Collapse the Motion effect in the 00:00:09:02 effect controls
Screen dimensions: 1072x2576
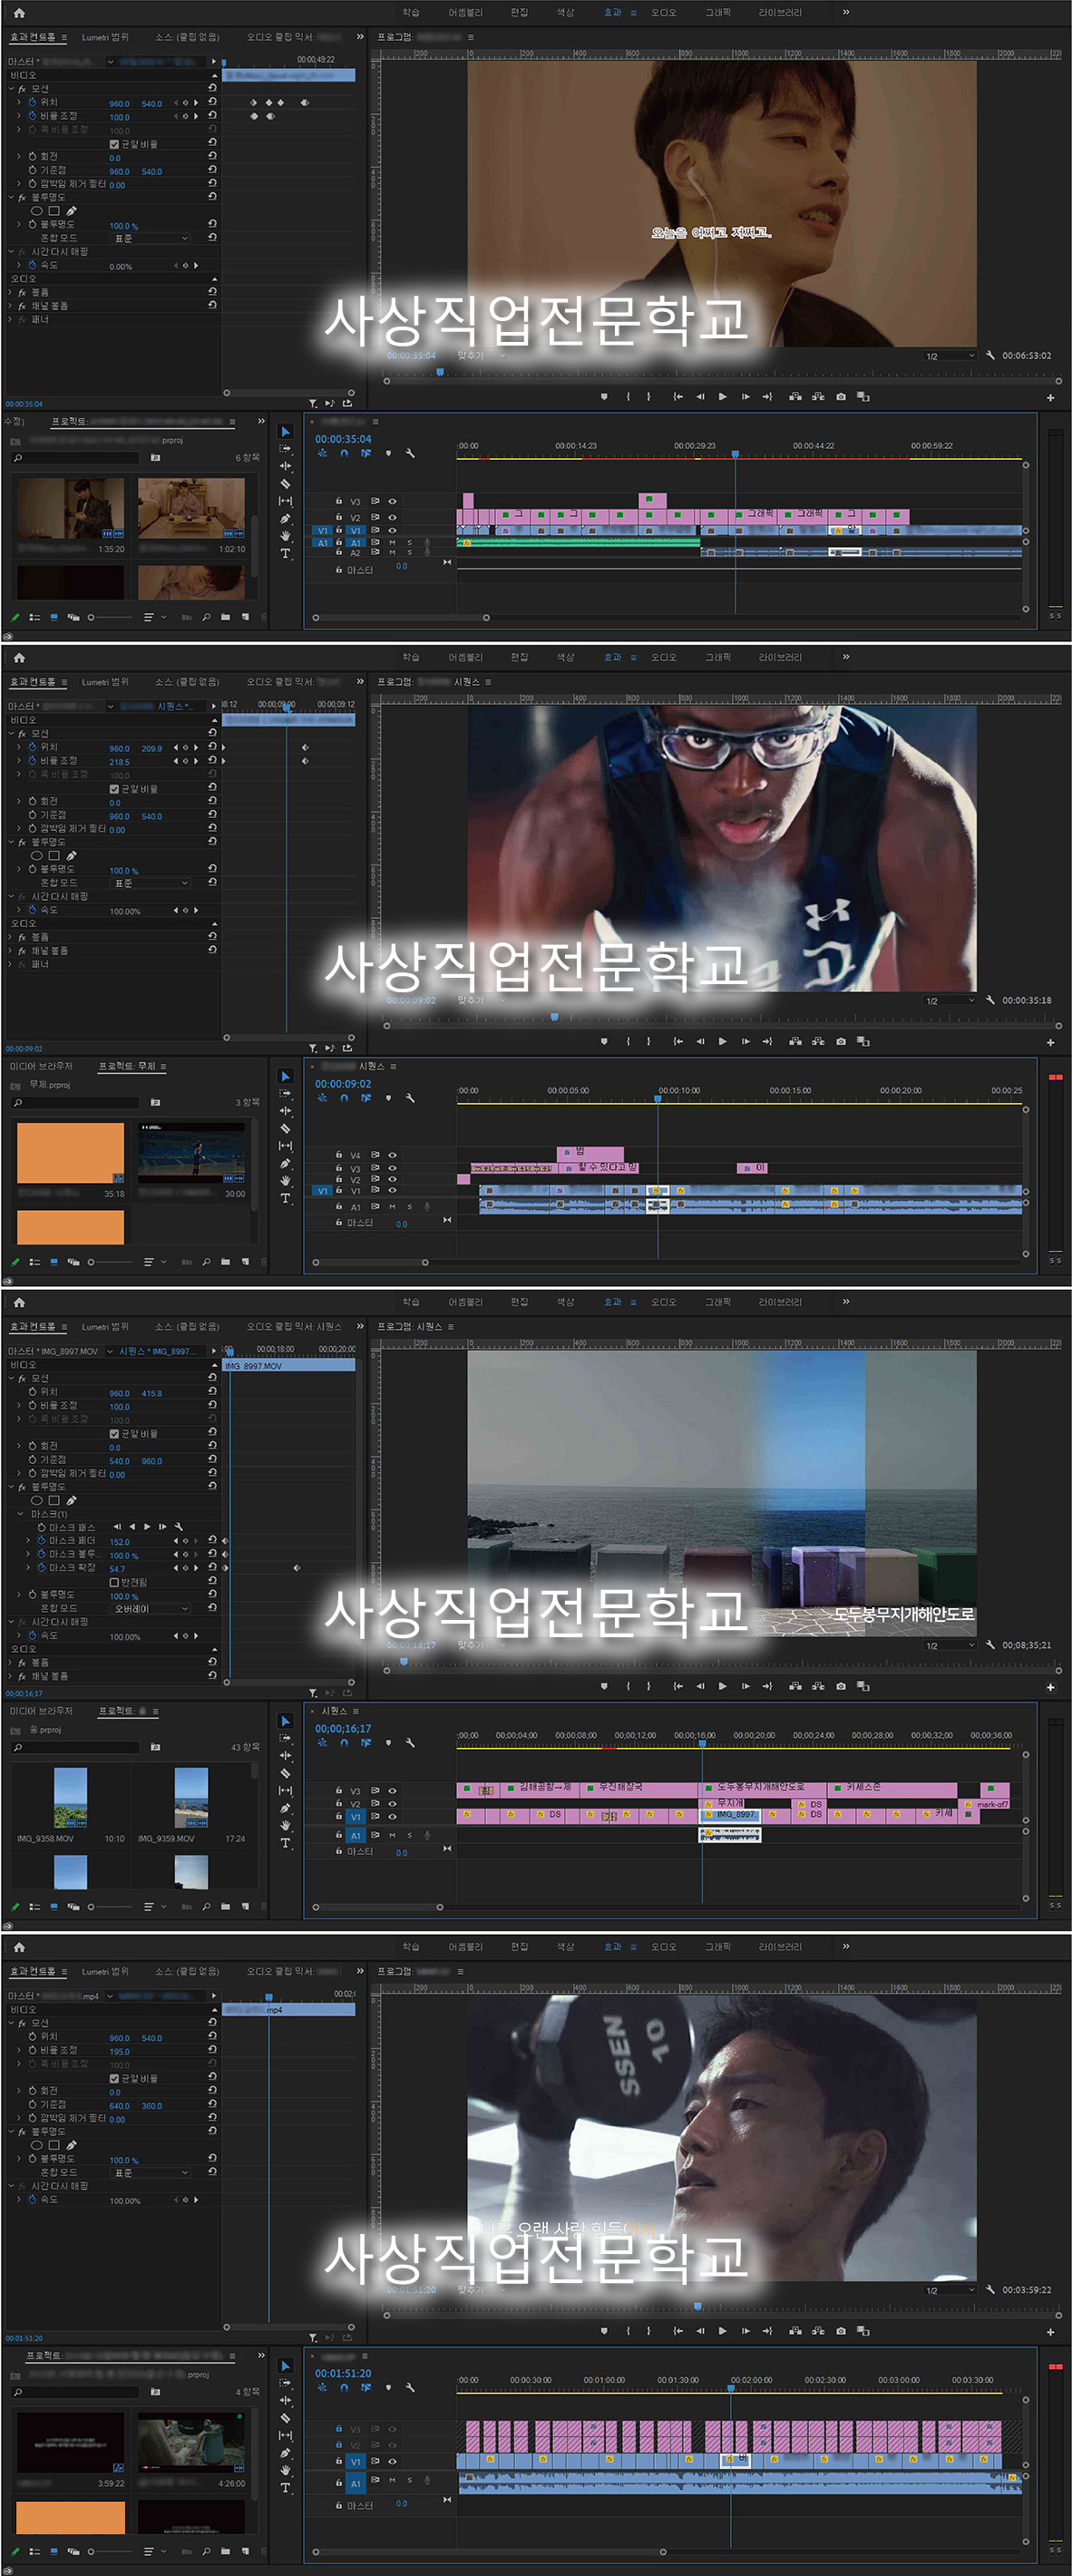[12, 734]
